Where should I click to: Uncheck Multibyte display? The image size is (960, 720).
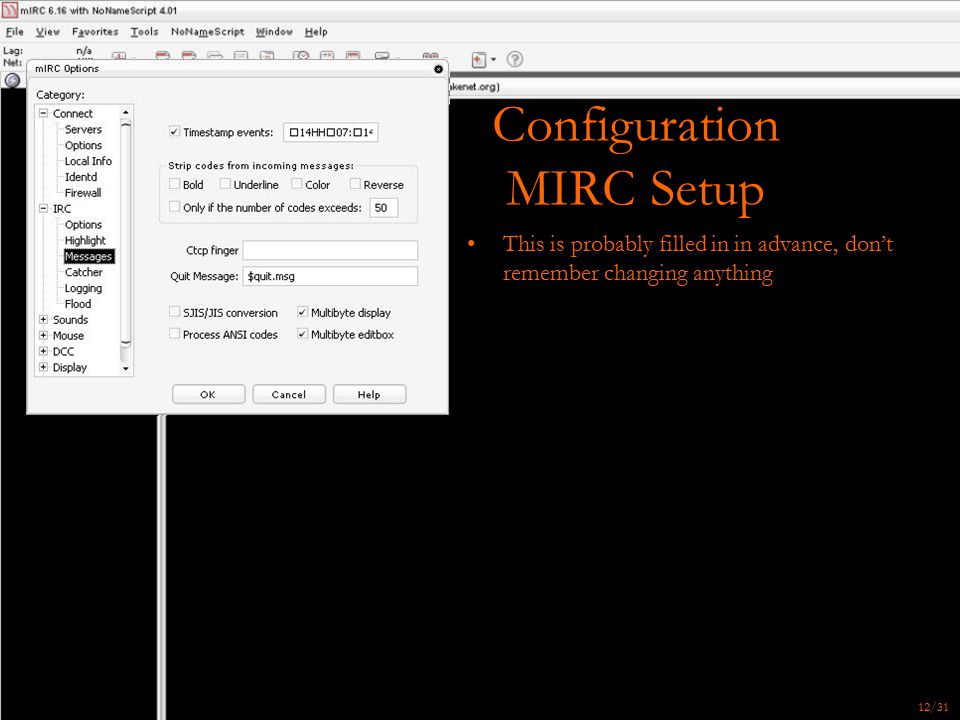click(302, 312)
